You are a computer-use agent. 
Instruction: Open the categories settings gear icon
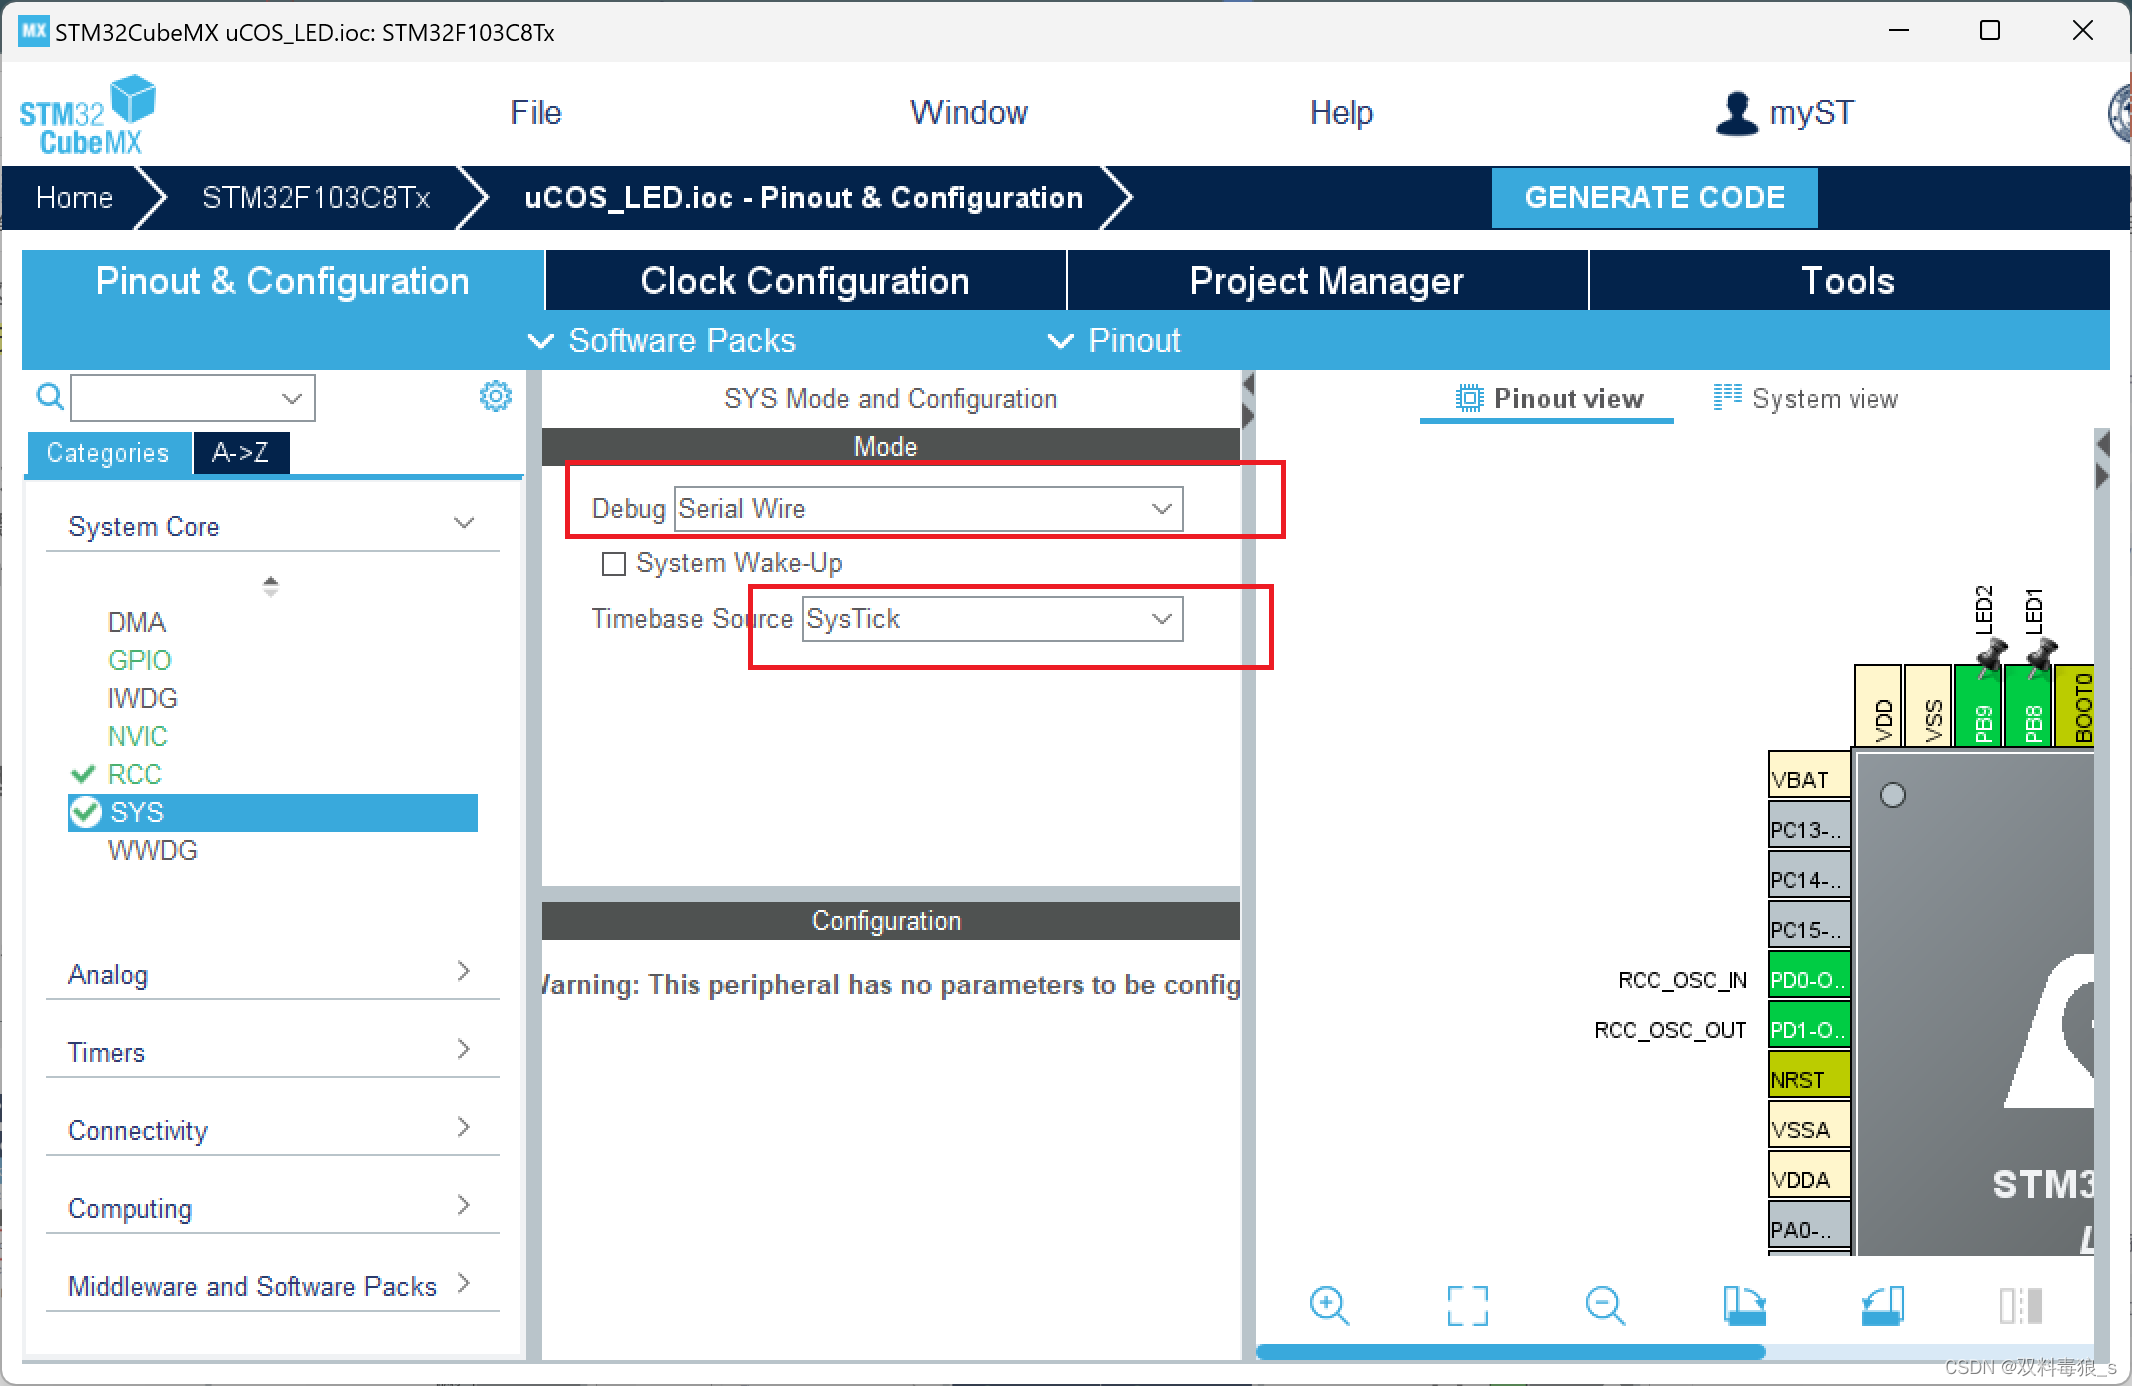click(495, 396)
